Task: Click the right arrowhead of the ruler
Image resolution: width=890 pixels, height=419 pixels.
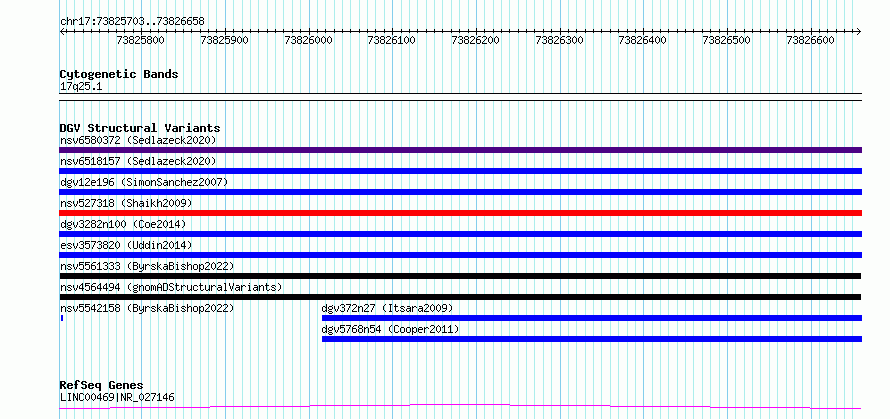Action: click(859, 32)
